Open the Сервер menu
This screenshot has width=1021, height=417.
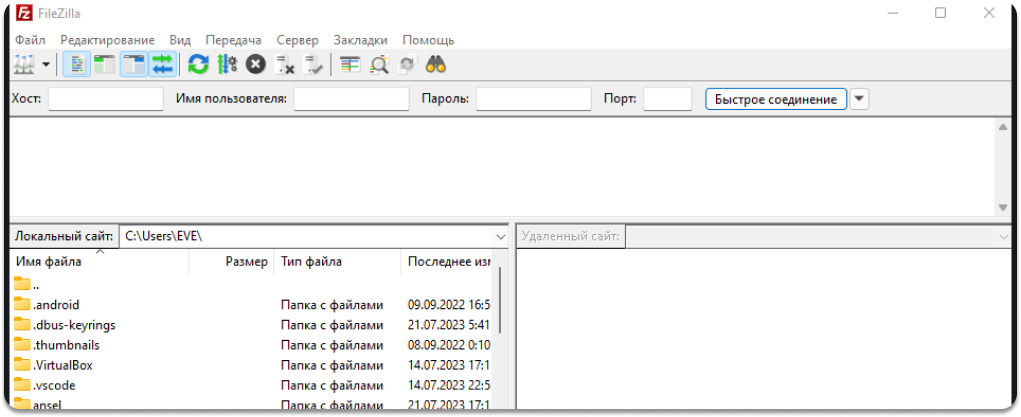297,40
